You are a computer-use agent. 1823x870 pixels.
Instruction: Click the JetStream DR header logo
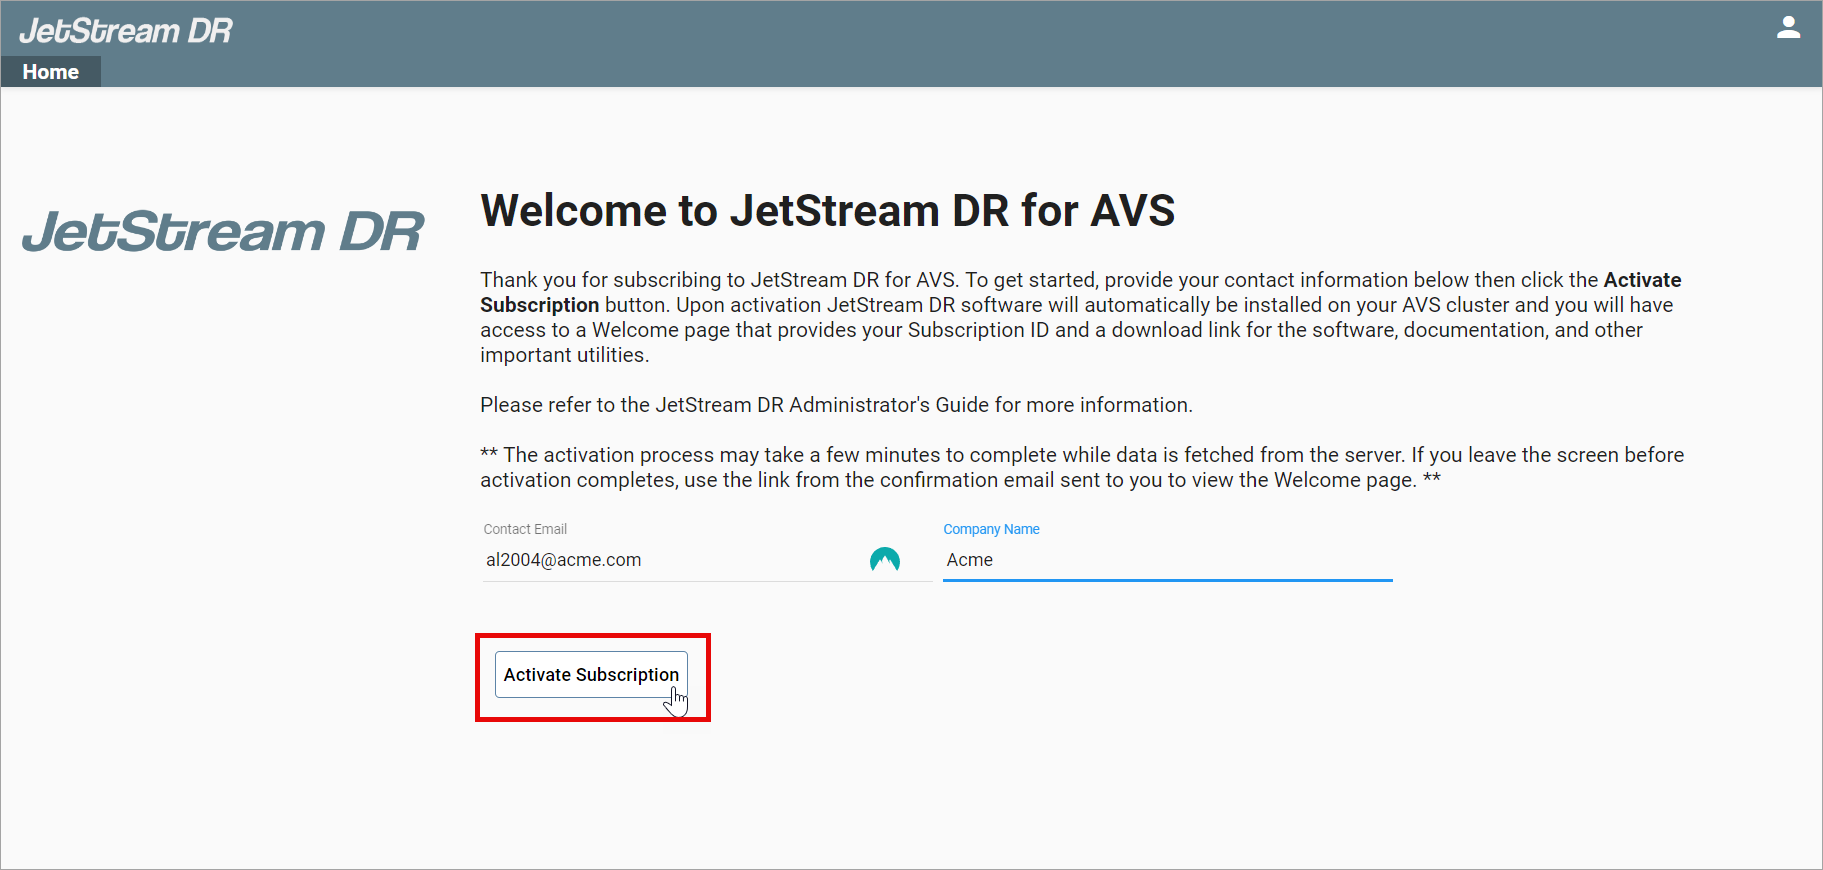[125, 31]
